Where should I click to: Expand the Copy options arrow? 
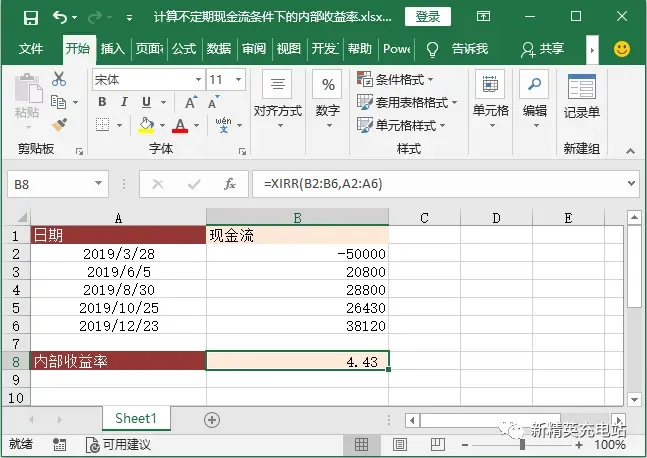tap(75, 102)
